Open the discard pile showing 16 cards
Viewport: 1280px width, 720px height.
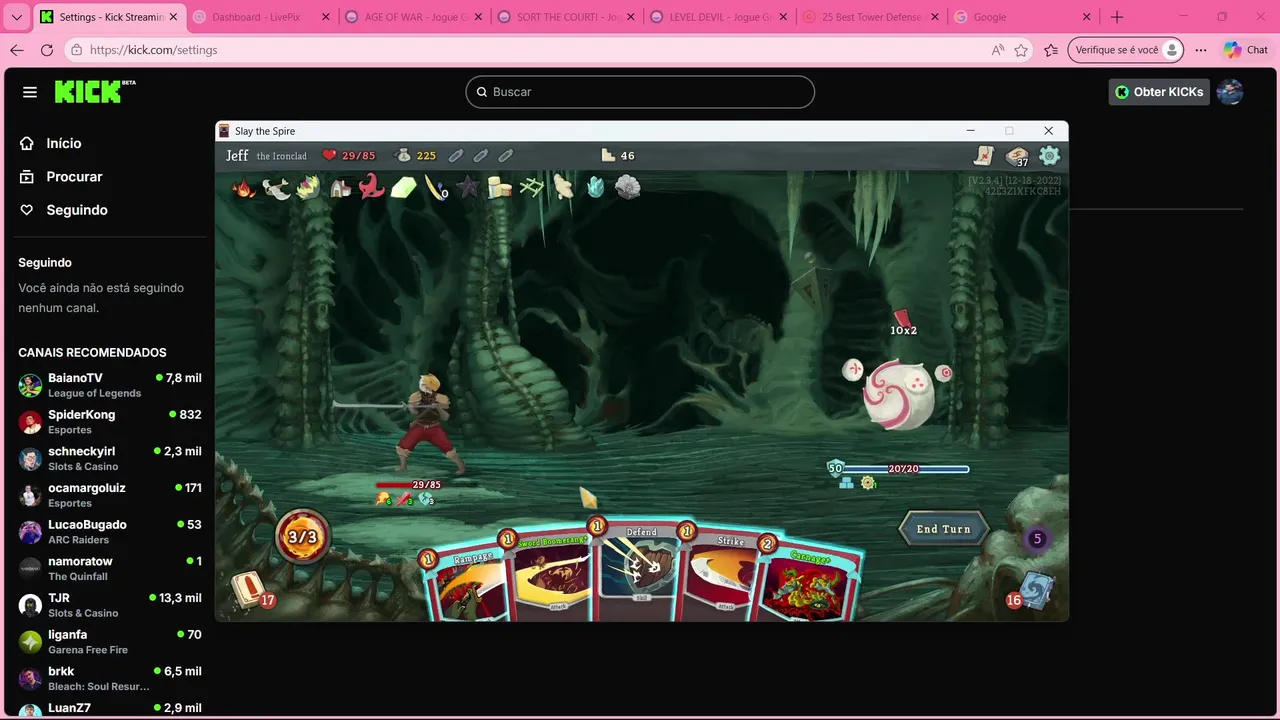coord(1033,592)
